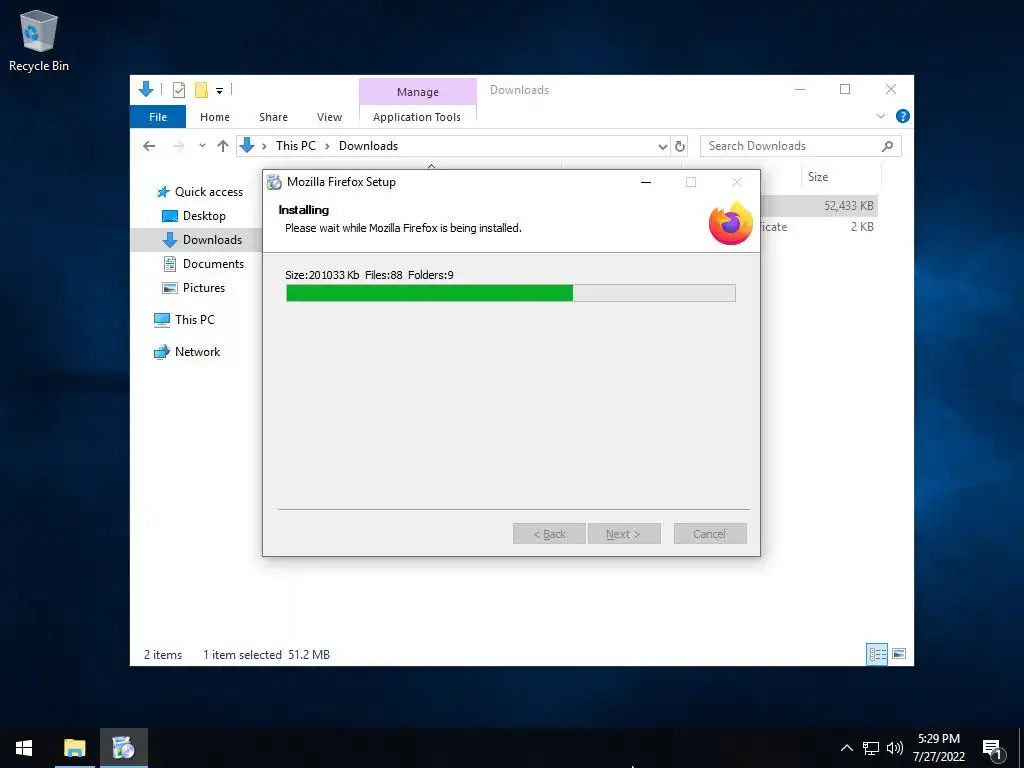
Task: Minimize the Mozilla Firefox Setup window
Action: click(x=646, y=182)
